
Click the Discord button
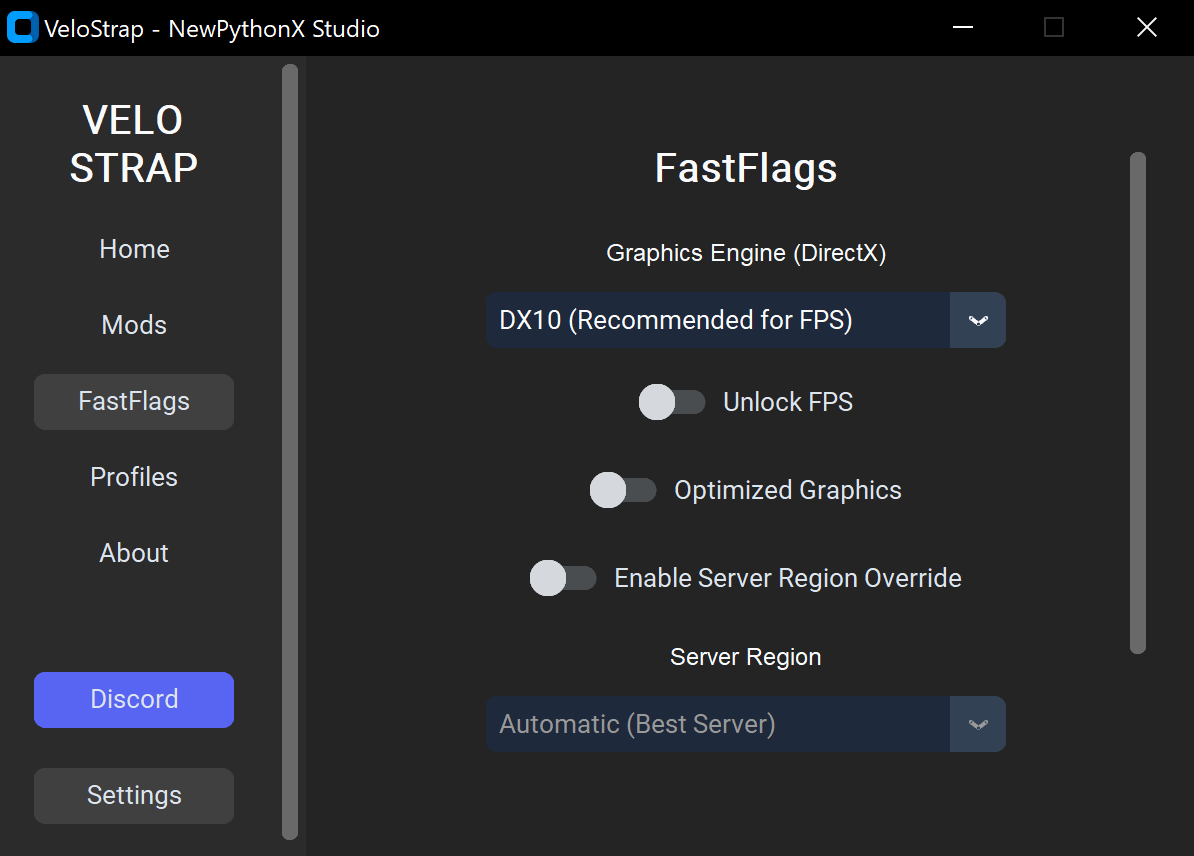tap(134, 699)
